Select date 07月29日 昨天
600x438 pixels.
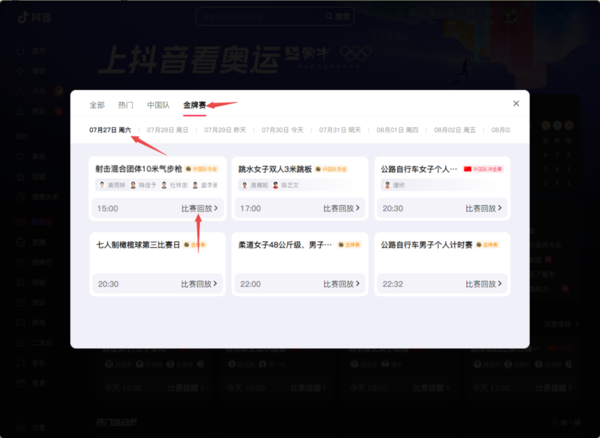(x=225, y=130)
